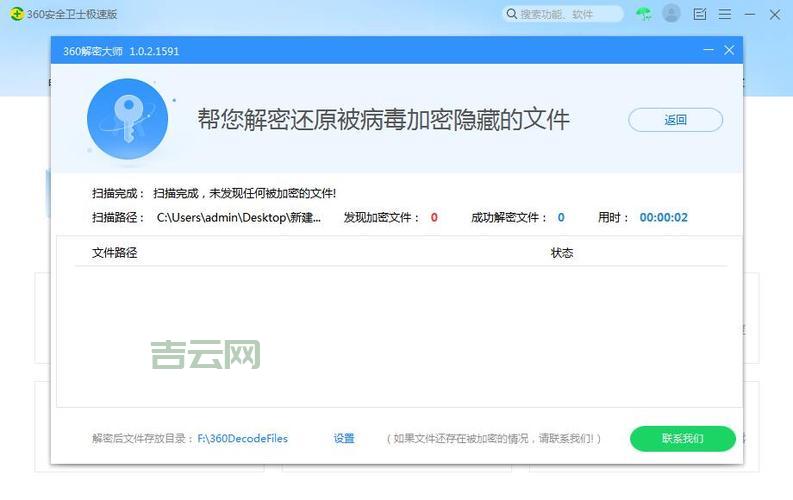
Task: Minimize the 360安全卫士极速版 main window
Action: [x=750, y=15]
